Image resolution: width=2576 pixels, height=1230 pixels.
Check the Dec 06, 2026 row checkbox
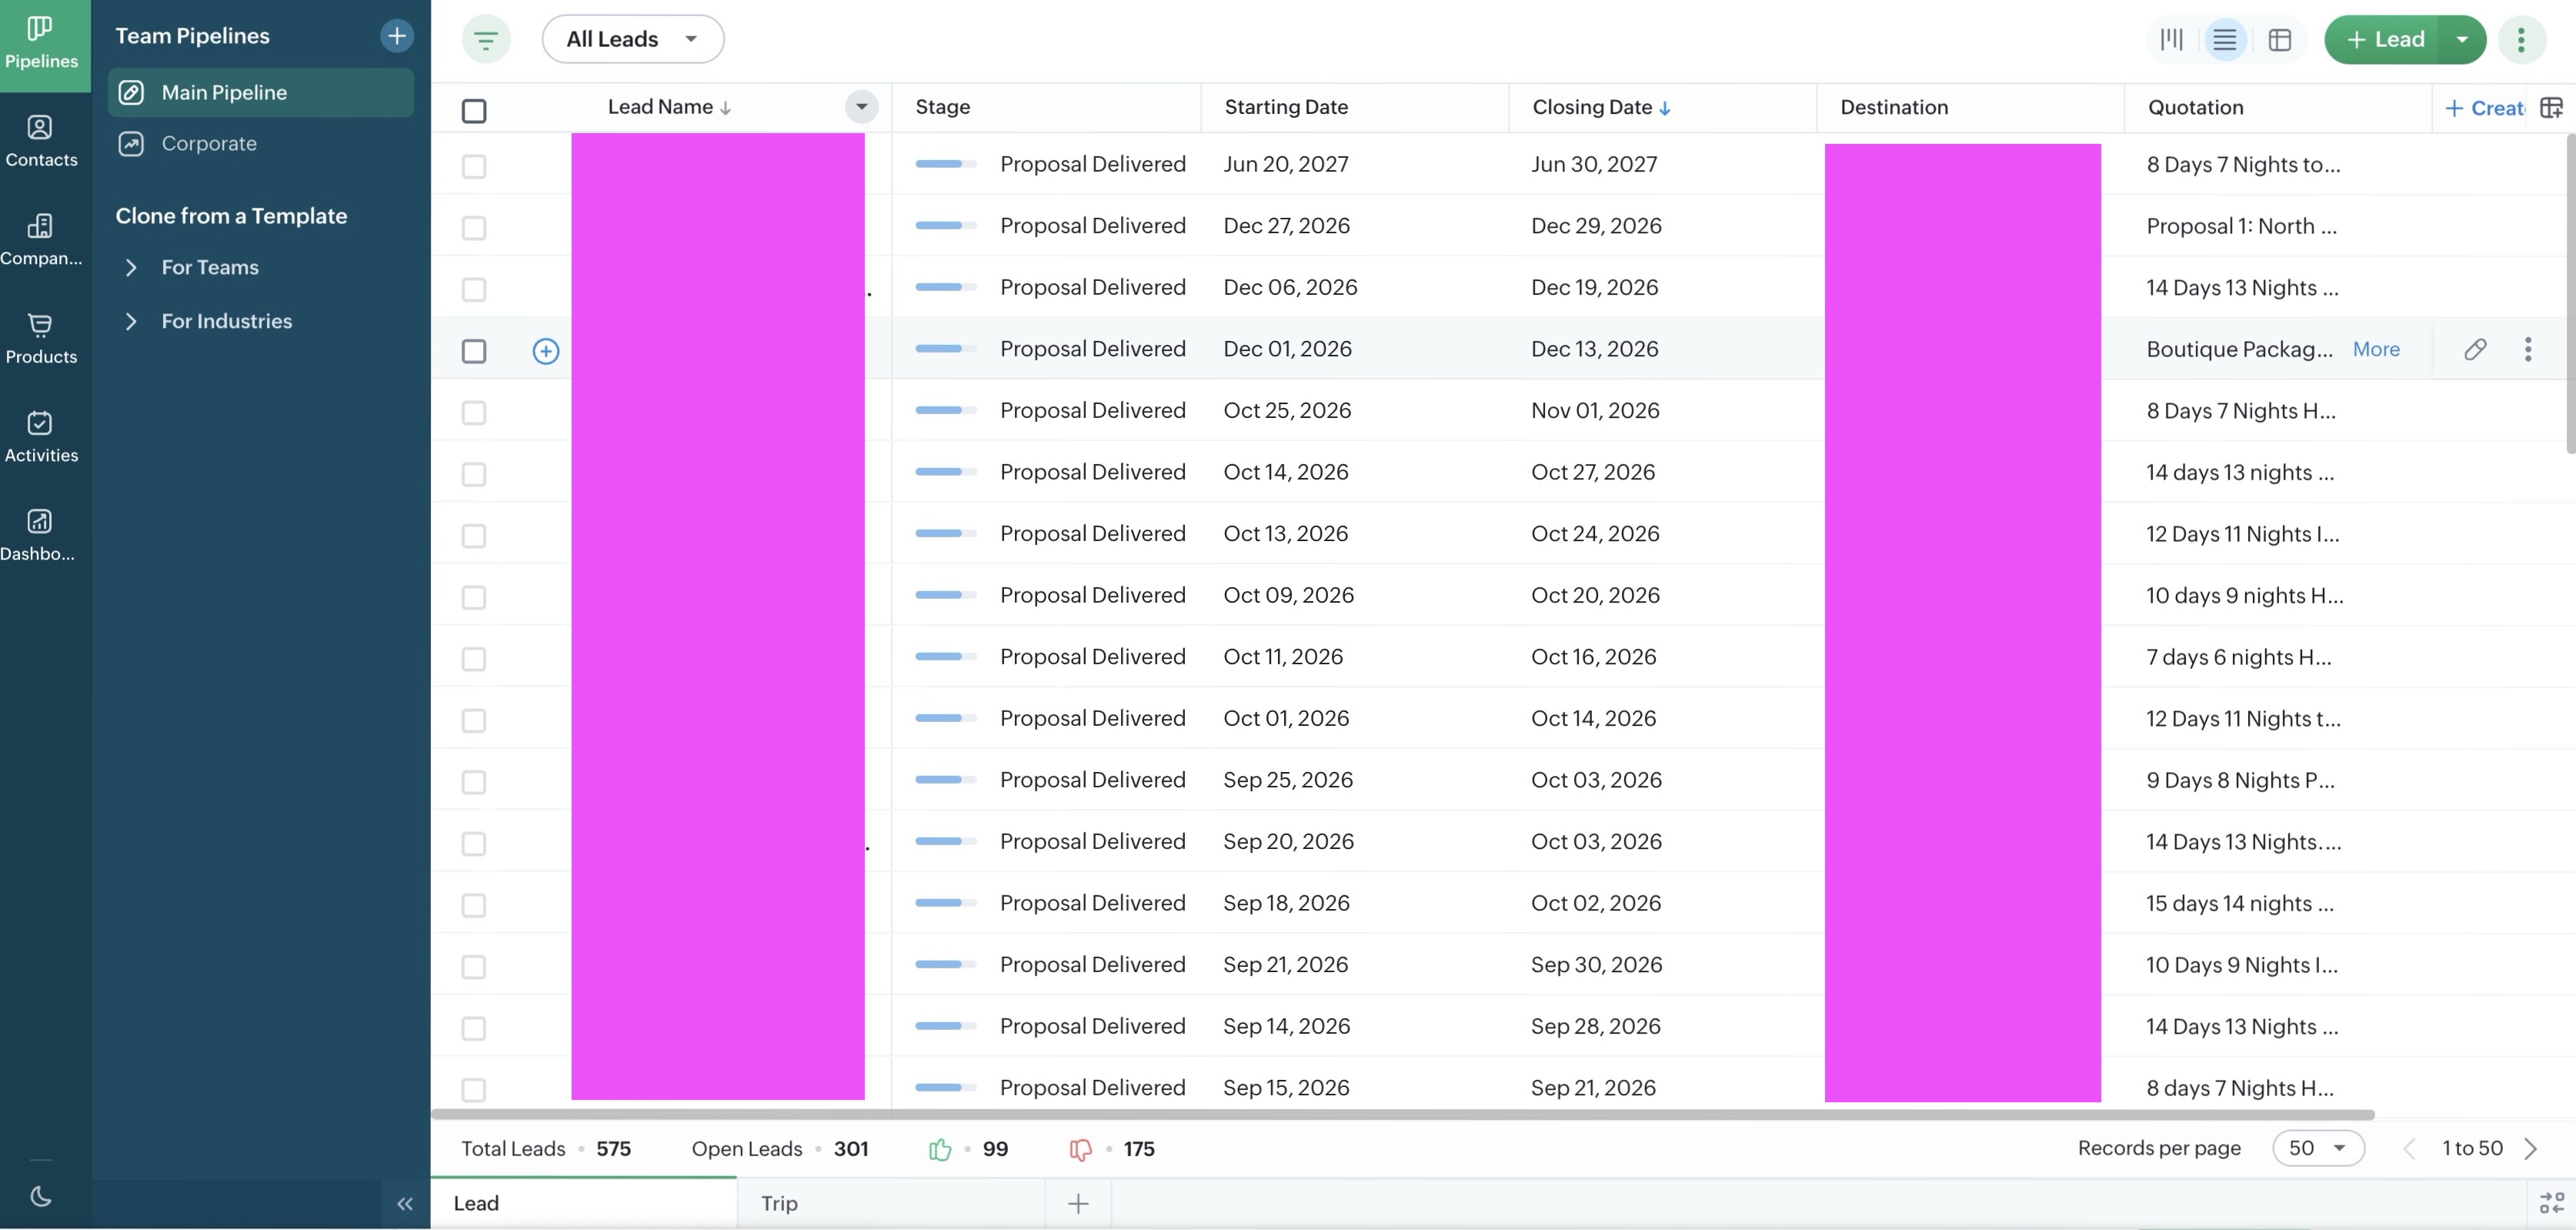474,289
